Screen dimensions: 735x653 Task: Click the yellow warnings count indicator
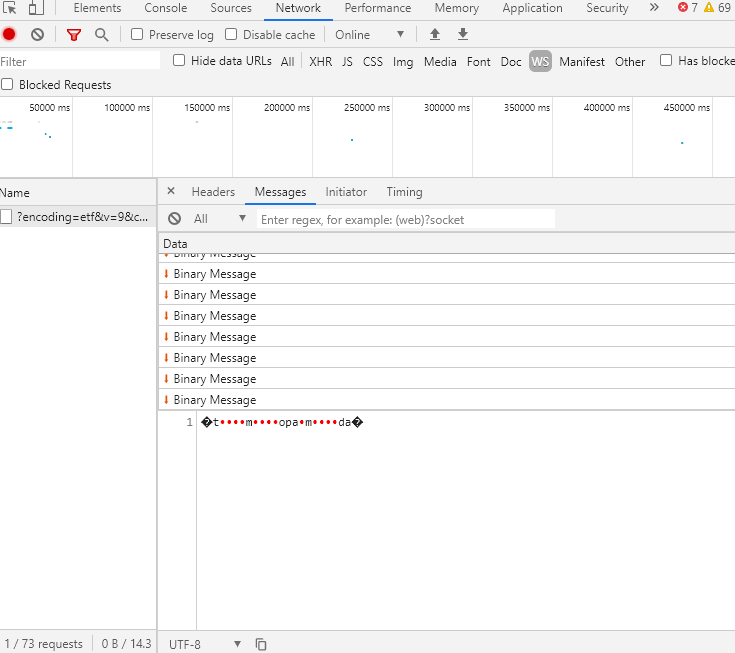[x=717, y=8]
